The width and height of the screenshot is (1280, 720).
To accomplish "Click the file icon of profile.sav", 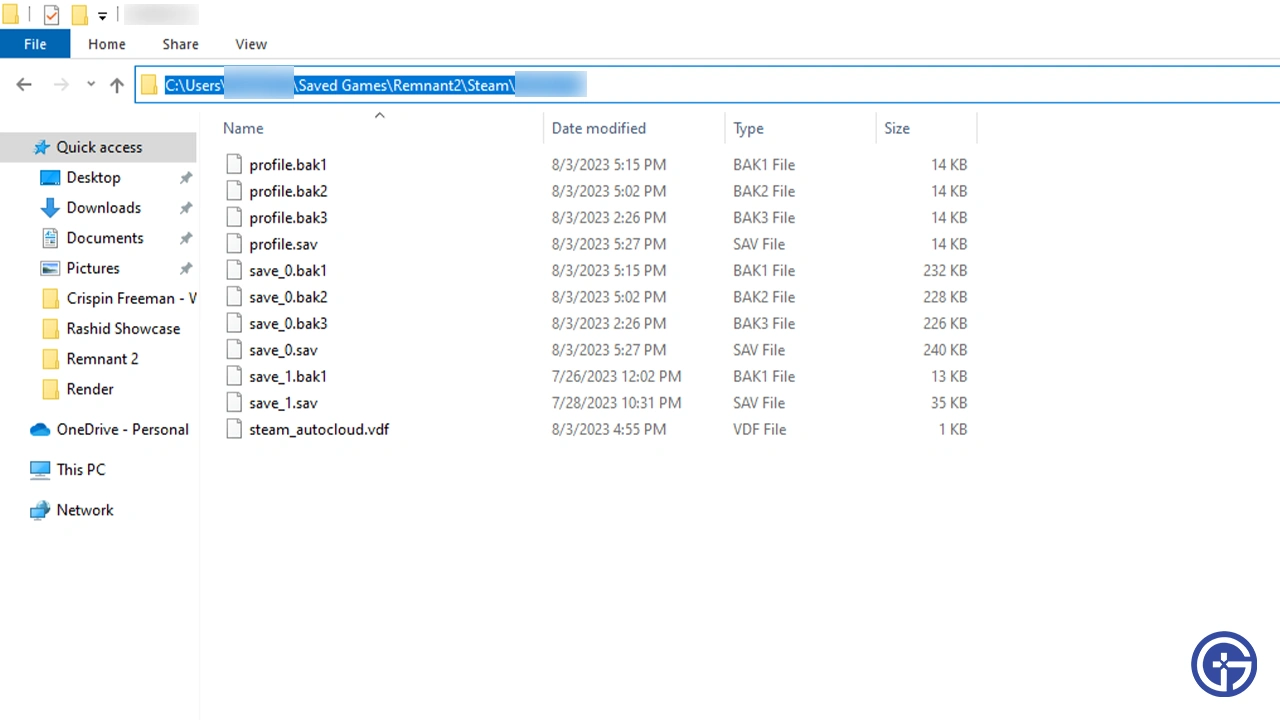I will [234, 244].
